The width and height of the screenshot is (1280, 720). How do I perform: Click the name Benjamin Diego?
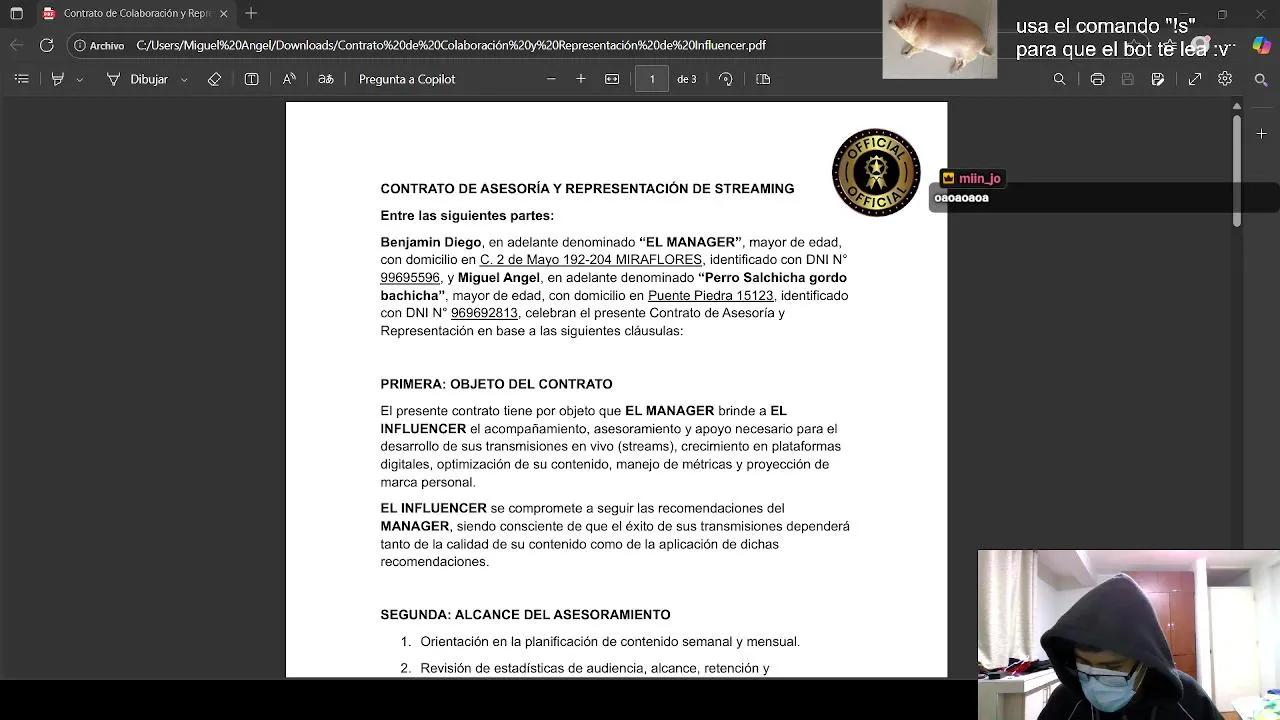coord(431,242)
